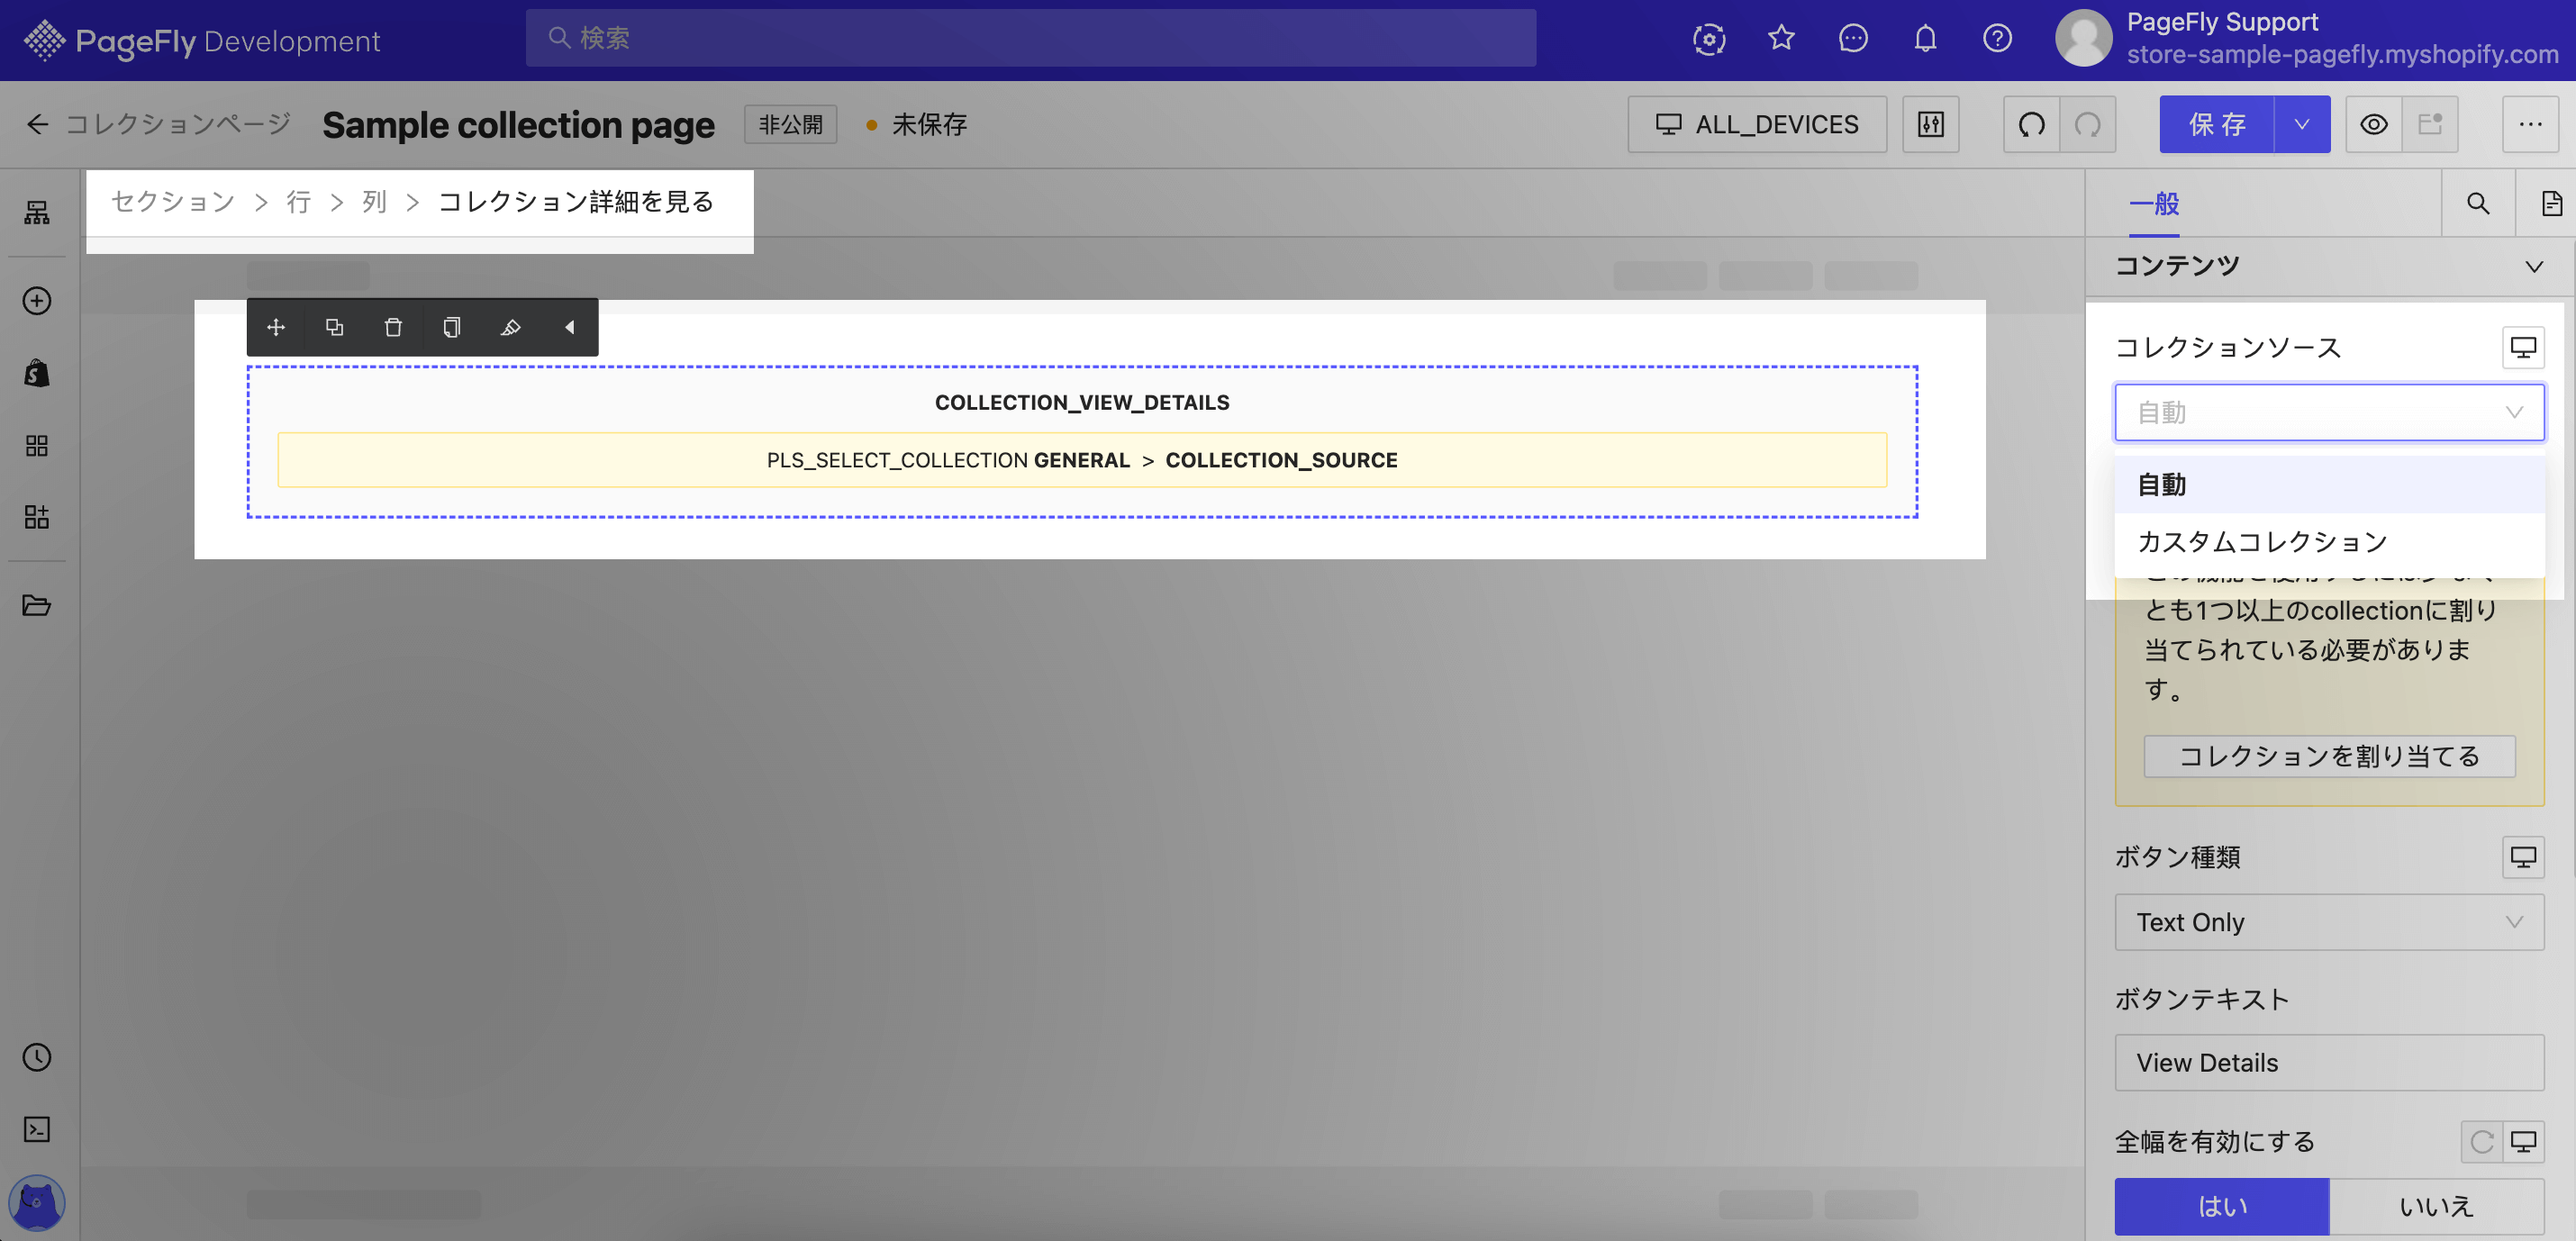Image resolution: width=2576 pixels, height=1241 pixels.
Task: Click the device icon beside 全幅を有効にする
Action: [2523, 1141]
